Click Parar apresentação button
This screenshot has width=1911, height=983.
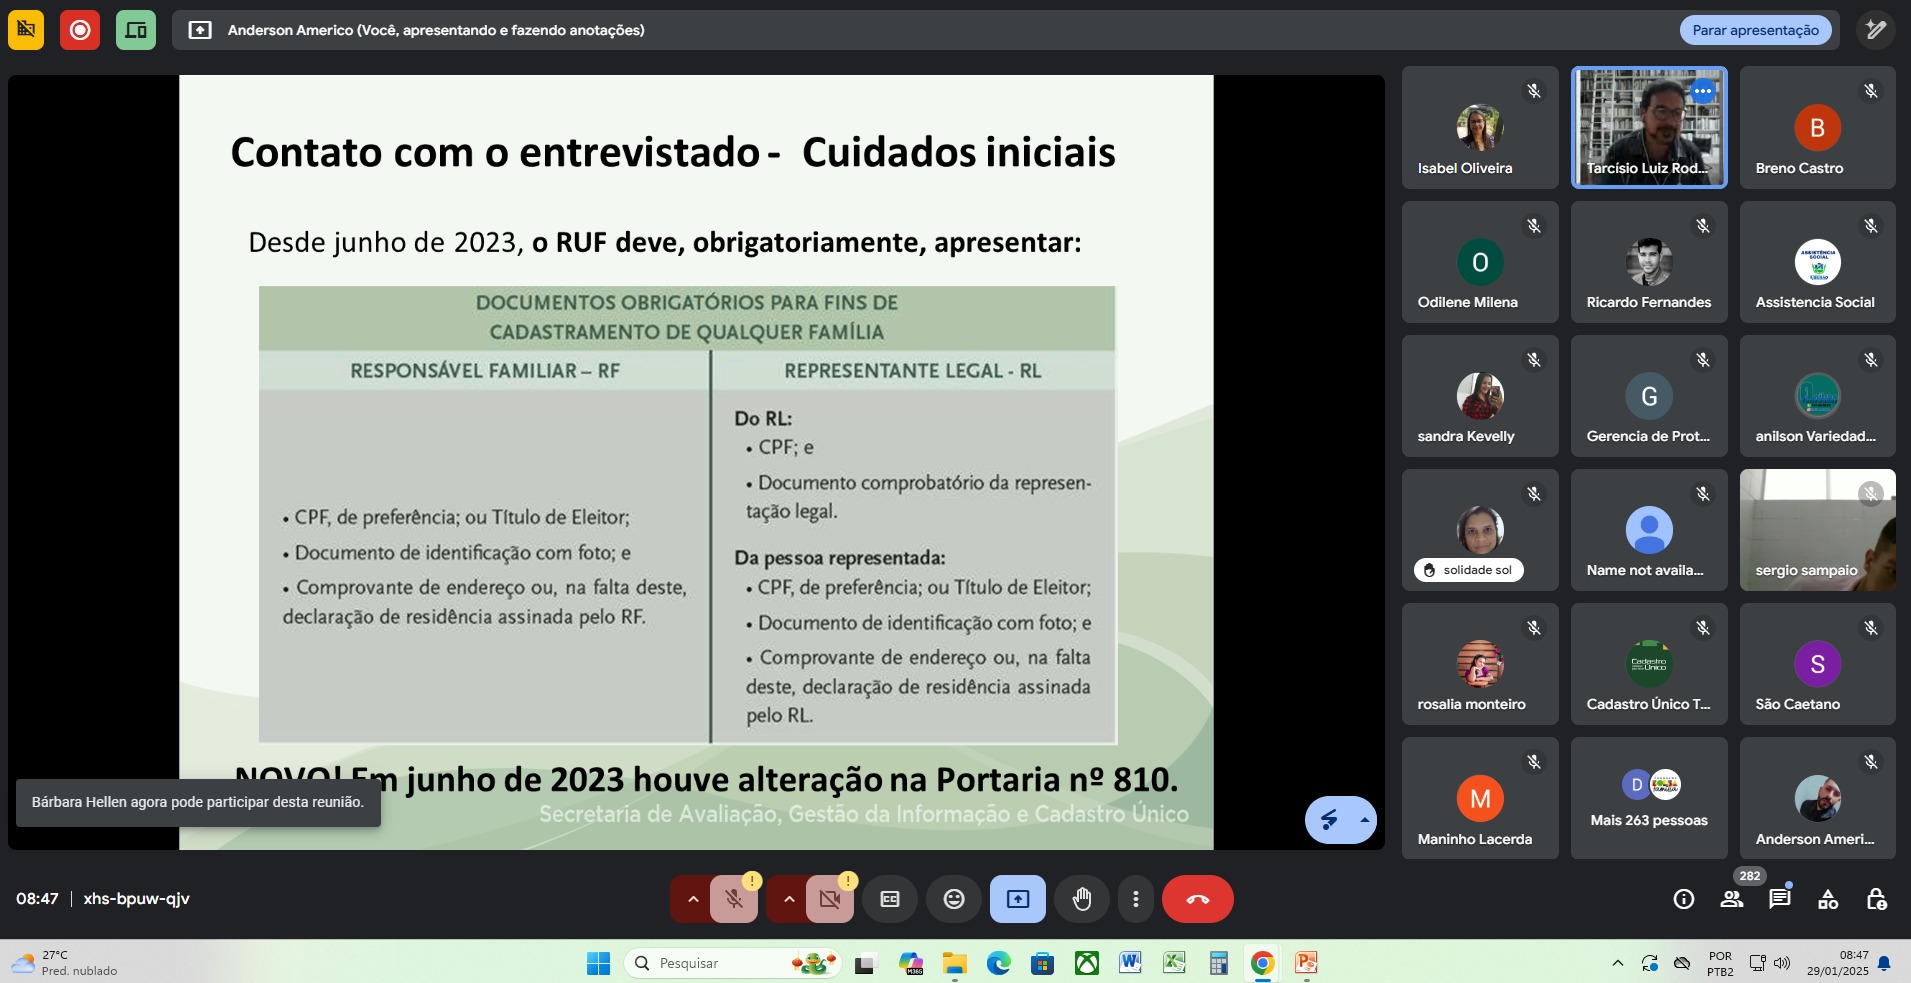(1755, 30)
